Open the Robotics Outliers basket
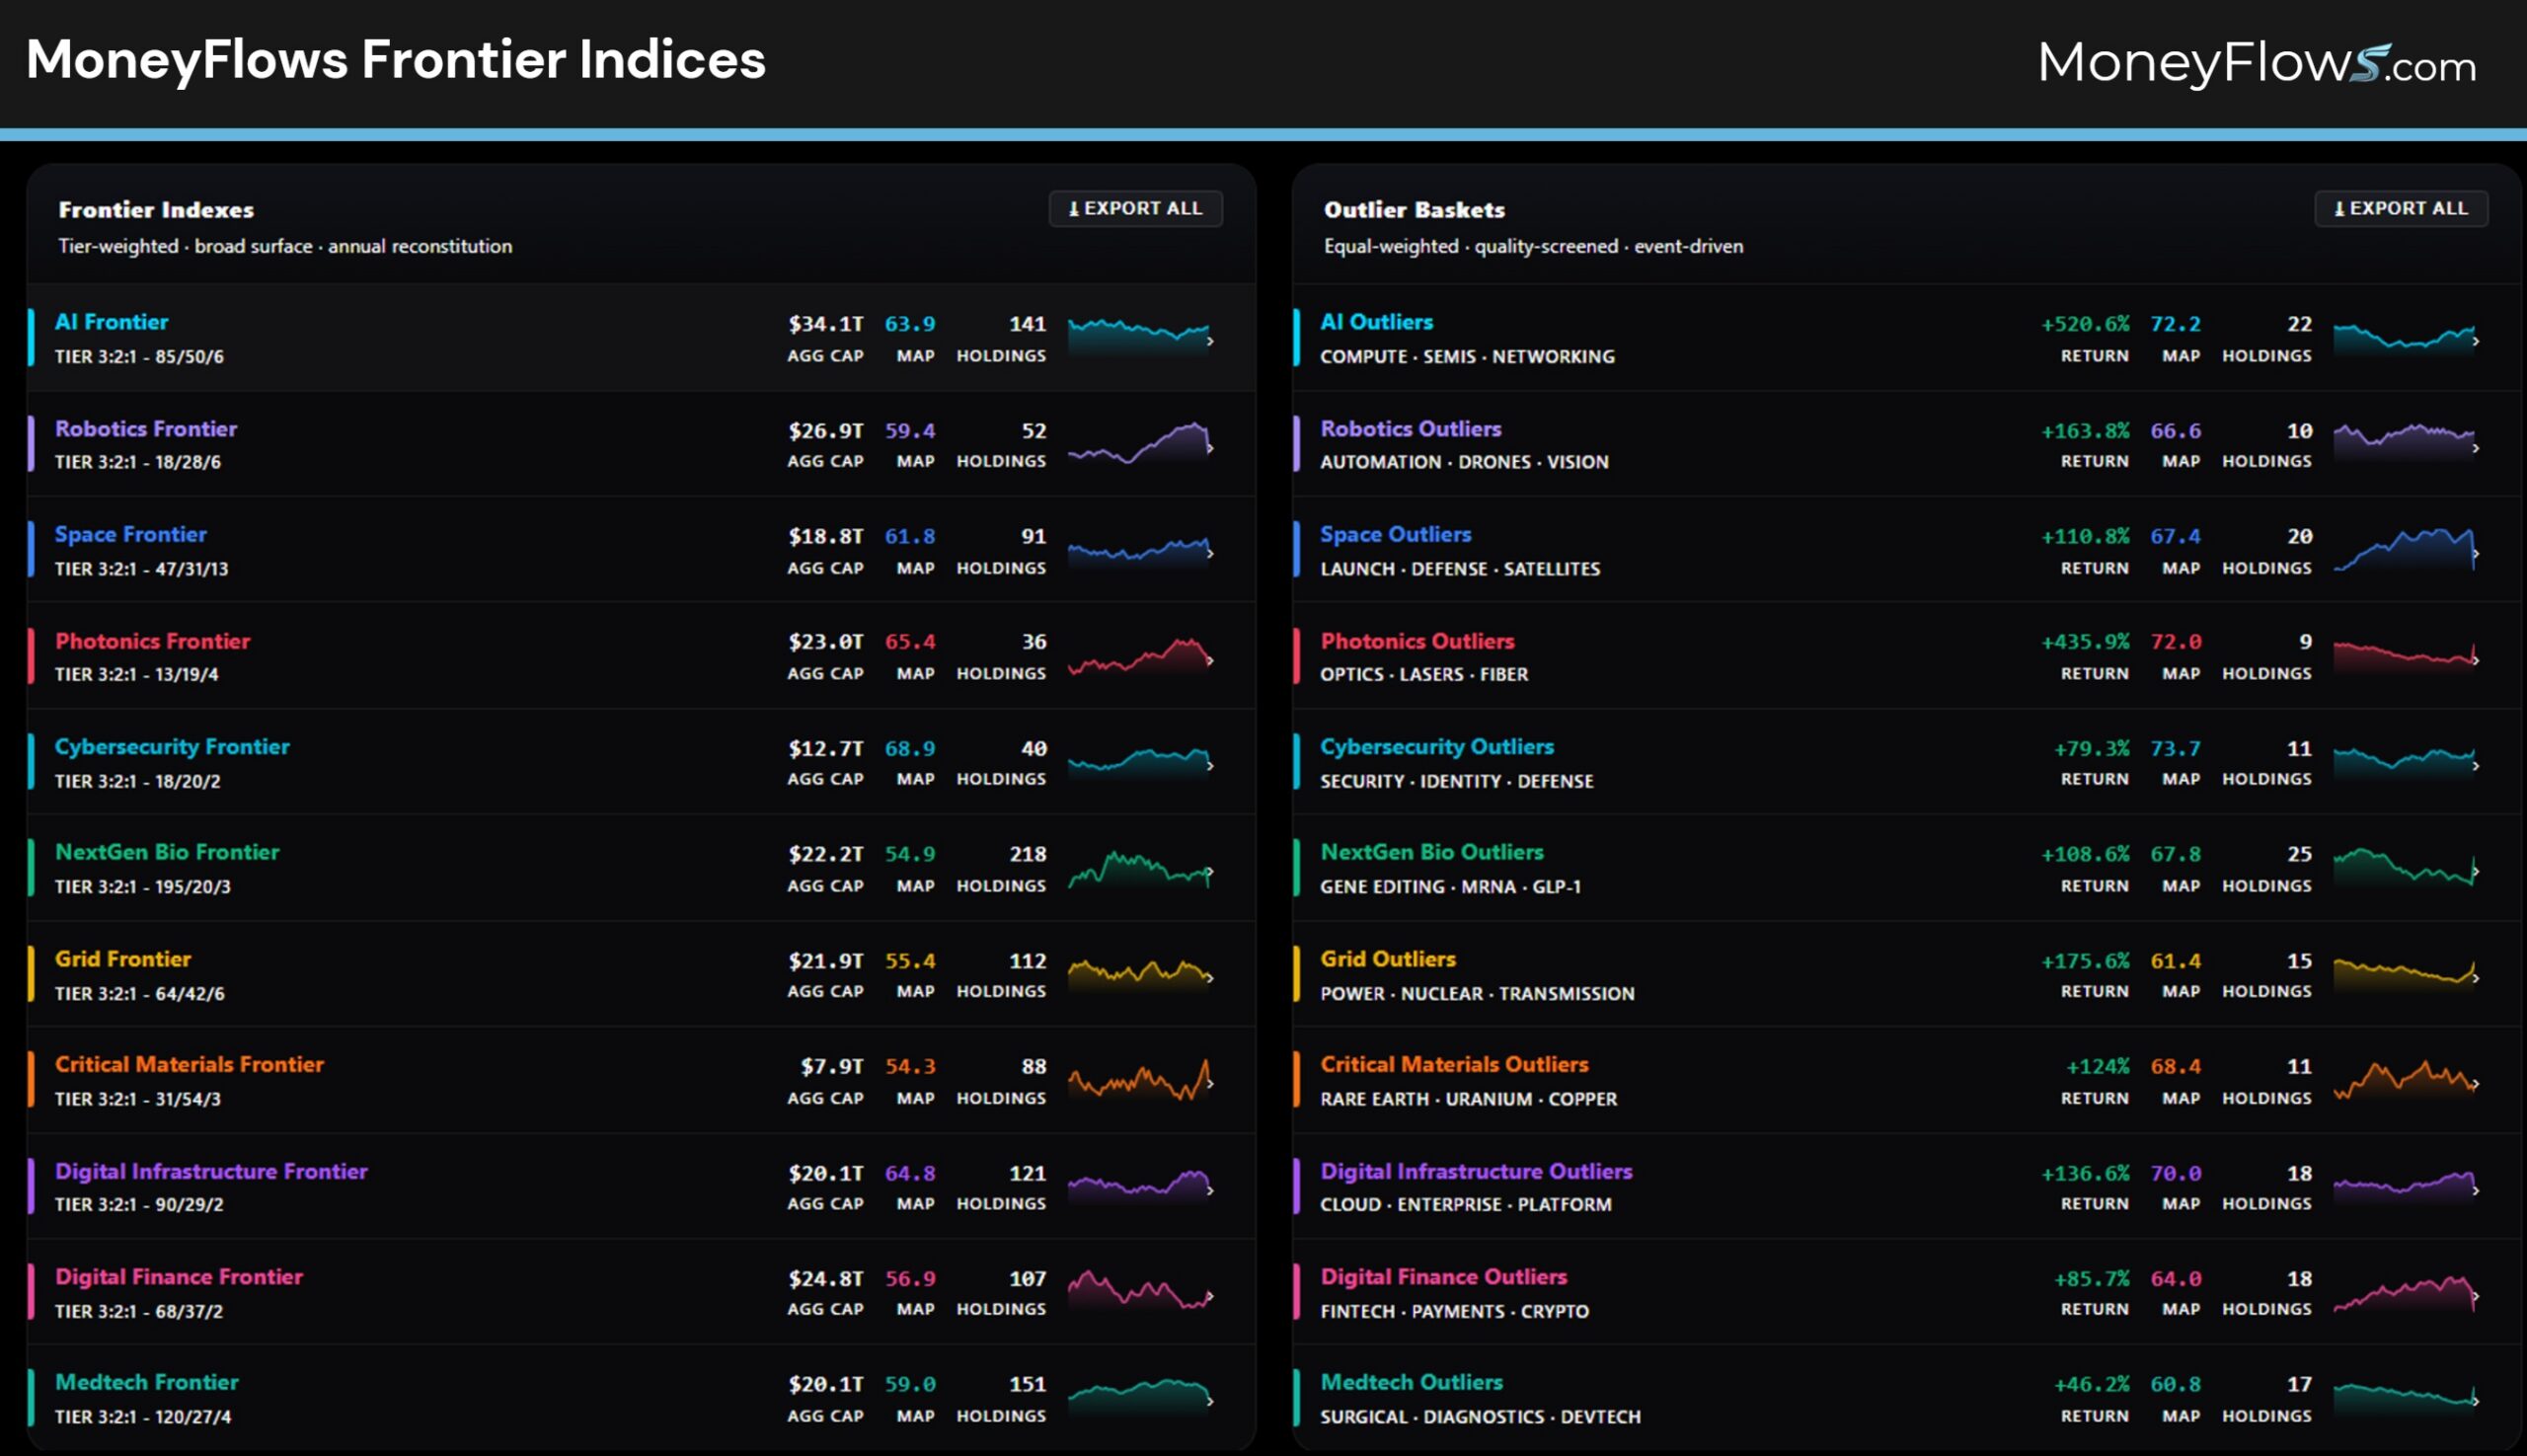Image resolution: width=2527 pixels, height=1456 pixels. tap(1907, 444)
